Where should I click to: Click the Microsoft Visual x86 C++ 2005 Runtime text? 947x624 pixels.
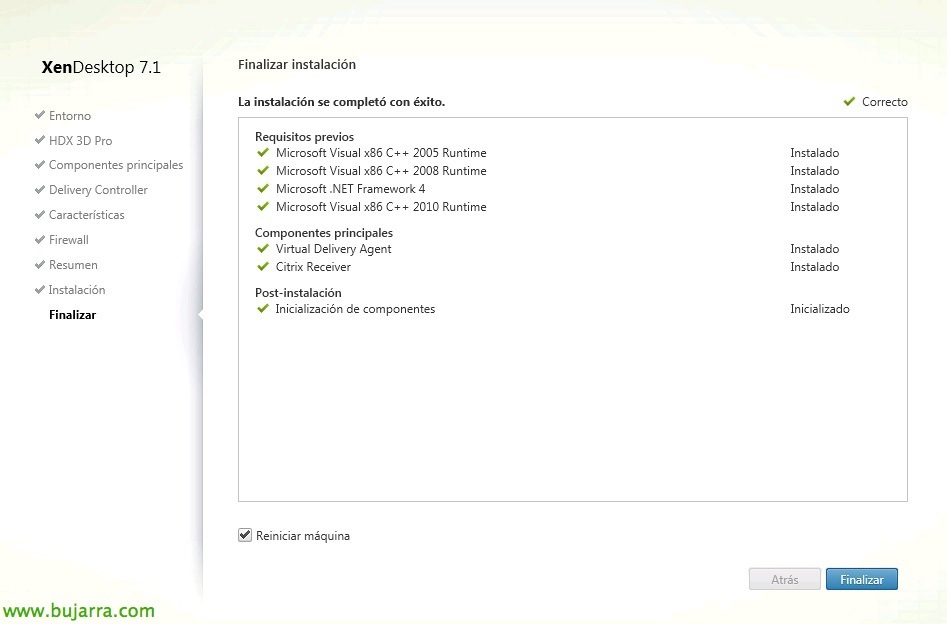(381, 153)
